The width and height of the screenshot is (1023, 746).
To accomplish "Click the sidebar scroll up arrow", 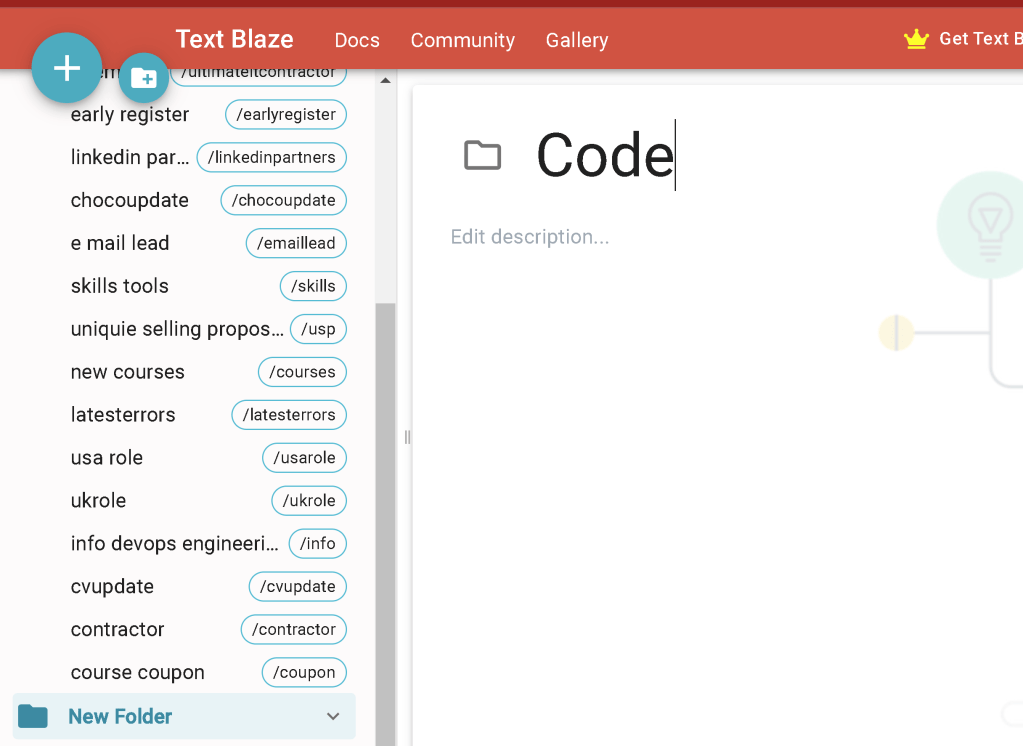I will click(x=386, y=80).
